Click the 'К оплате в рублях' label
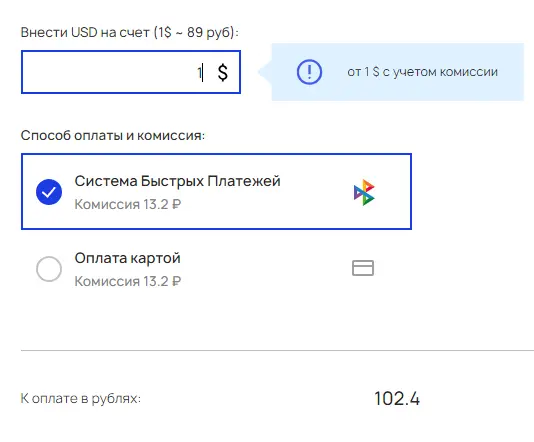 coord(81,398)
